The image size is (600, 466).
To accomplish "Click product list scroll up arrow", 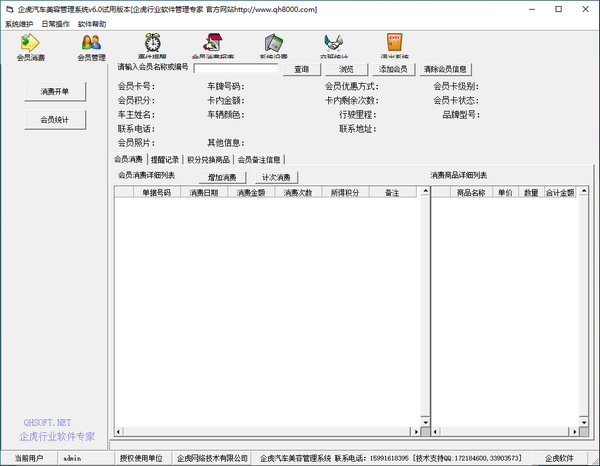I will 584,191.
